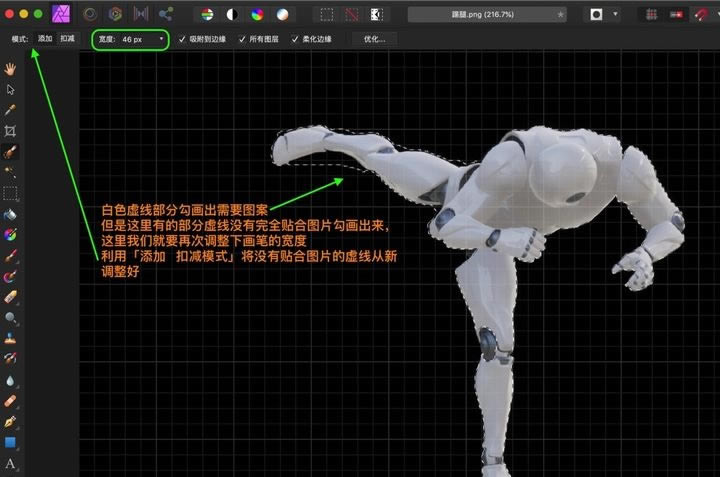This screenshot has width=720, height=477.
Task: Select the Text tool at the toolbar bottom
Action: coord(11,464)
